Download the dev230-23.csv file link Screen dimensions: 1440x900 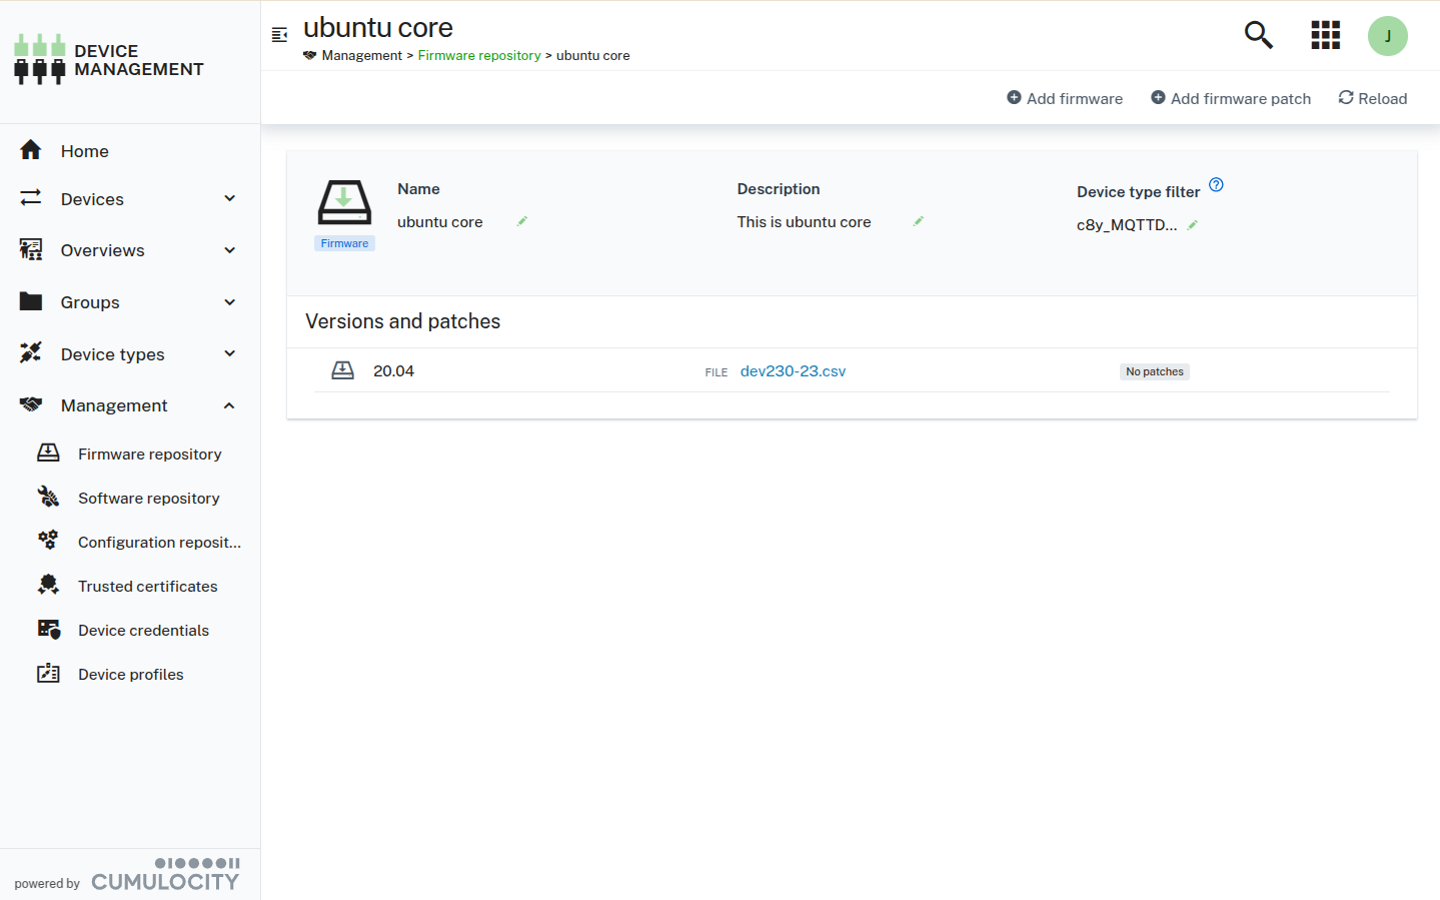(x=792, y=371)
